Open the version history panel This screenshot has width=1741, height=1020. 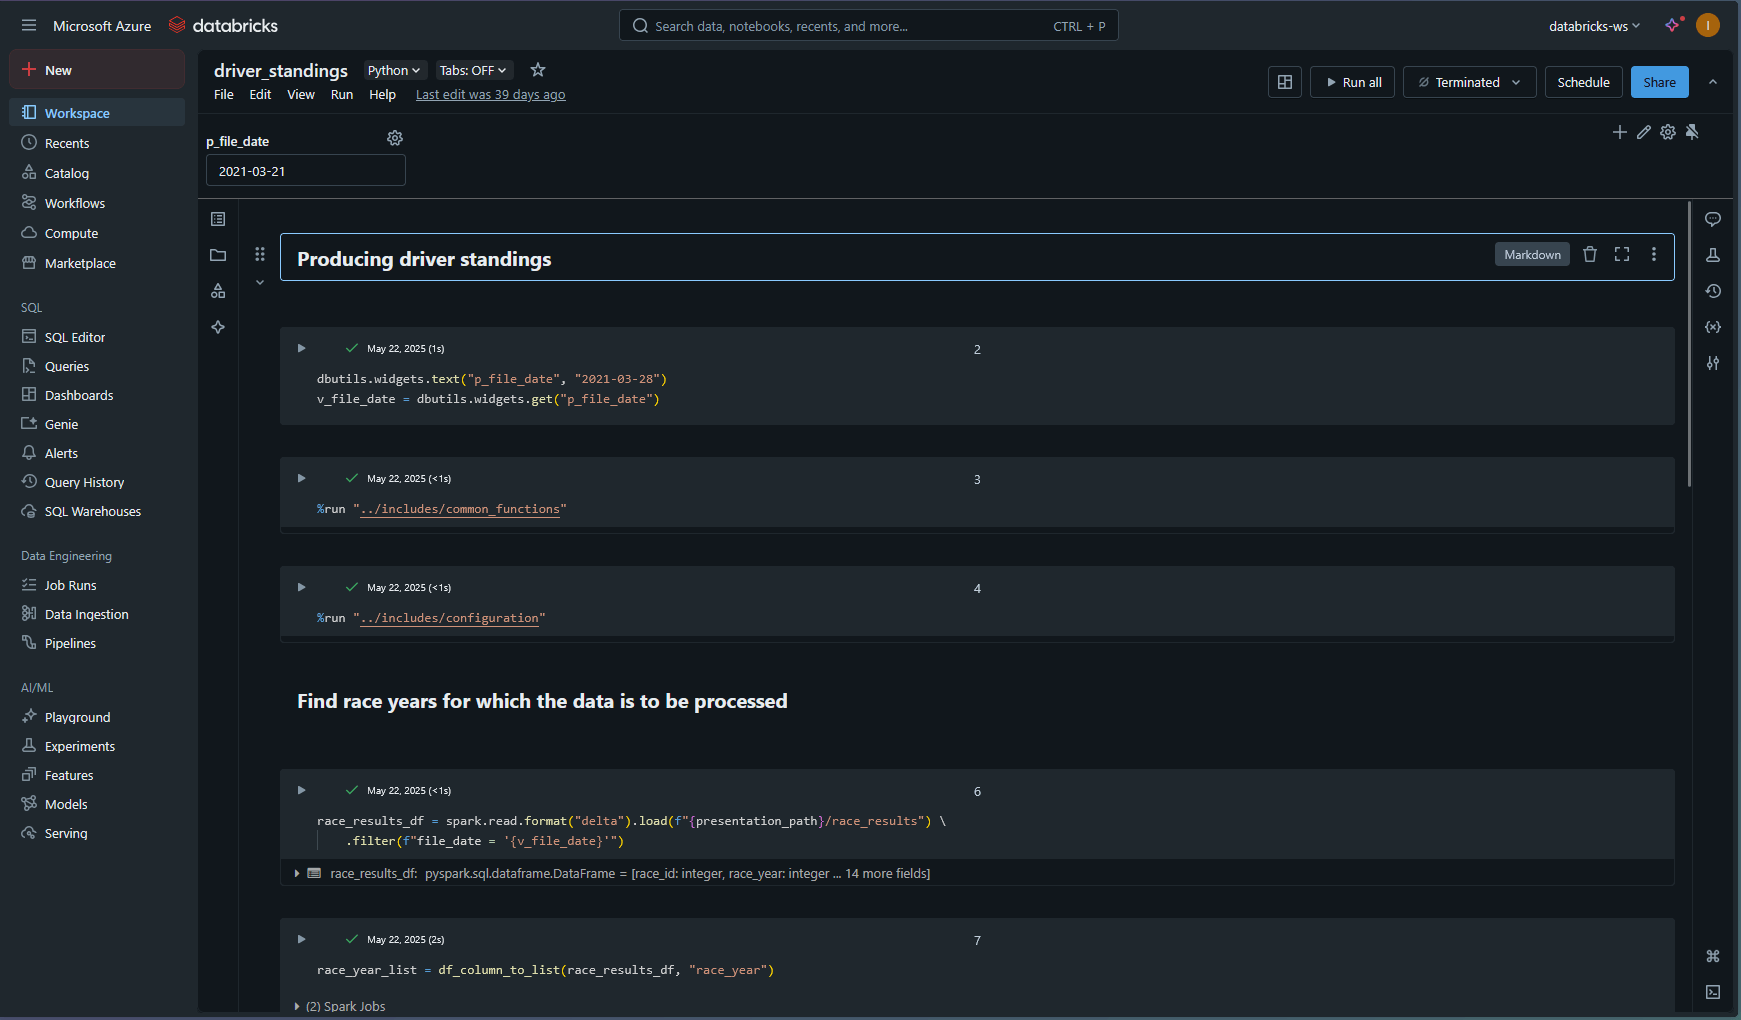[x=1713, y=291]
